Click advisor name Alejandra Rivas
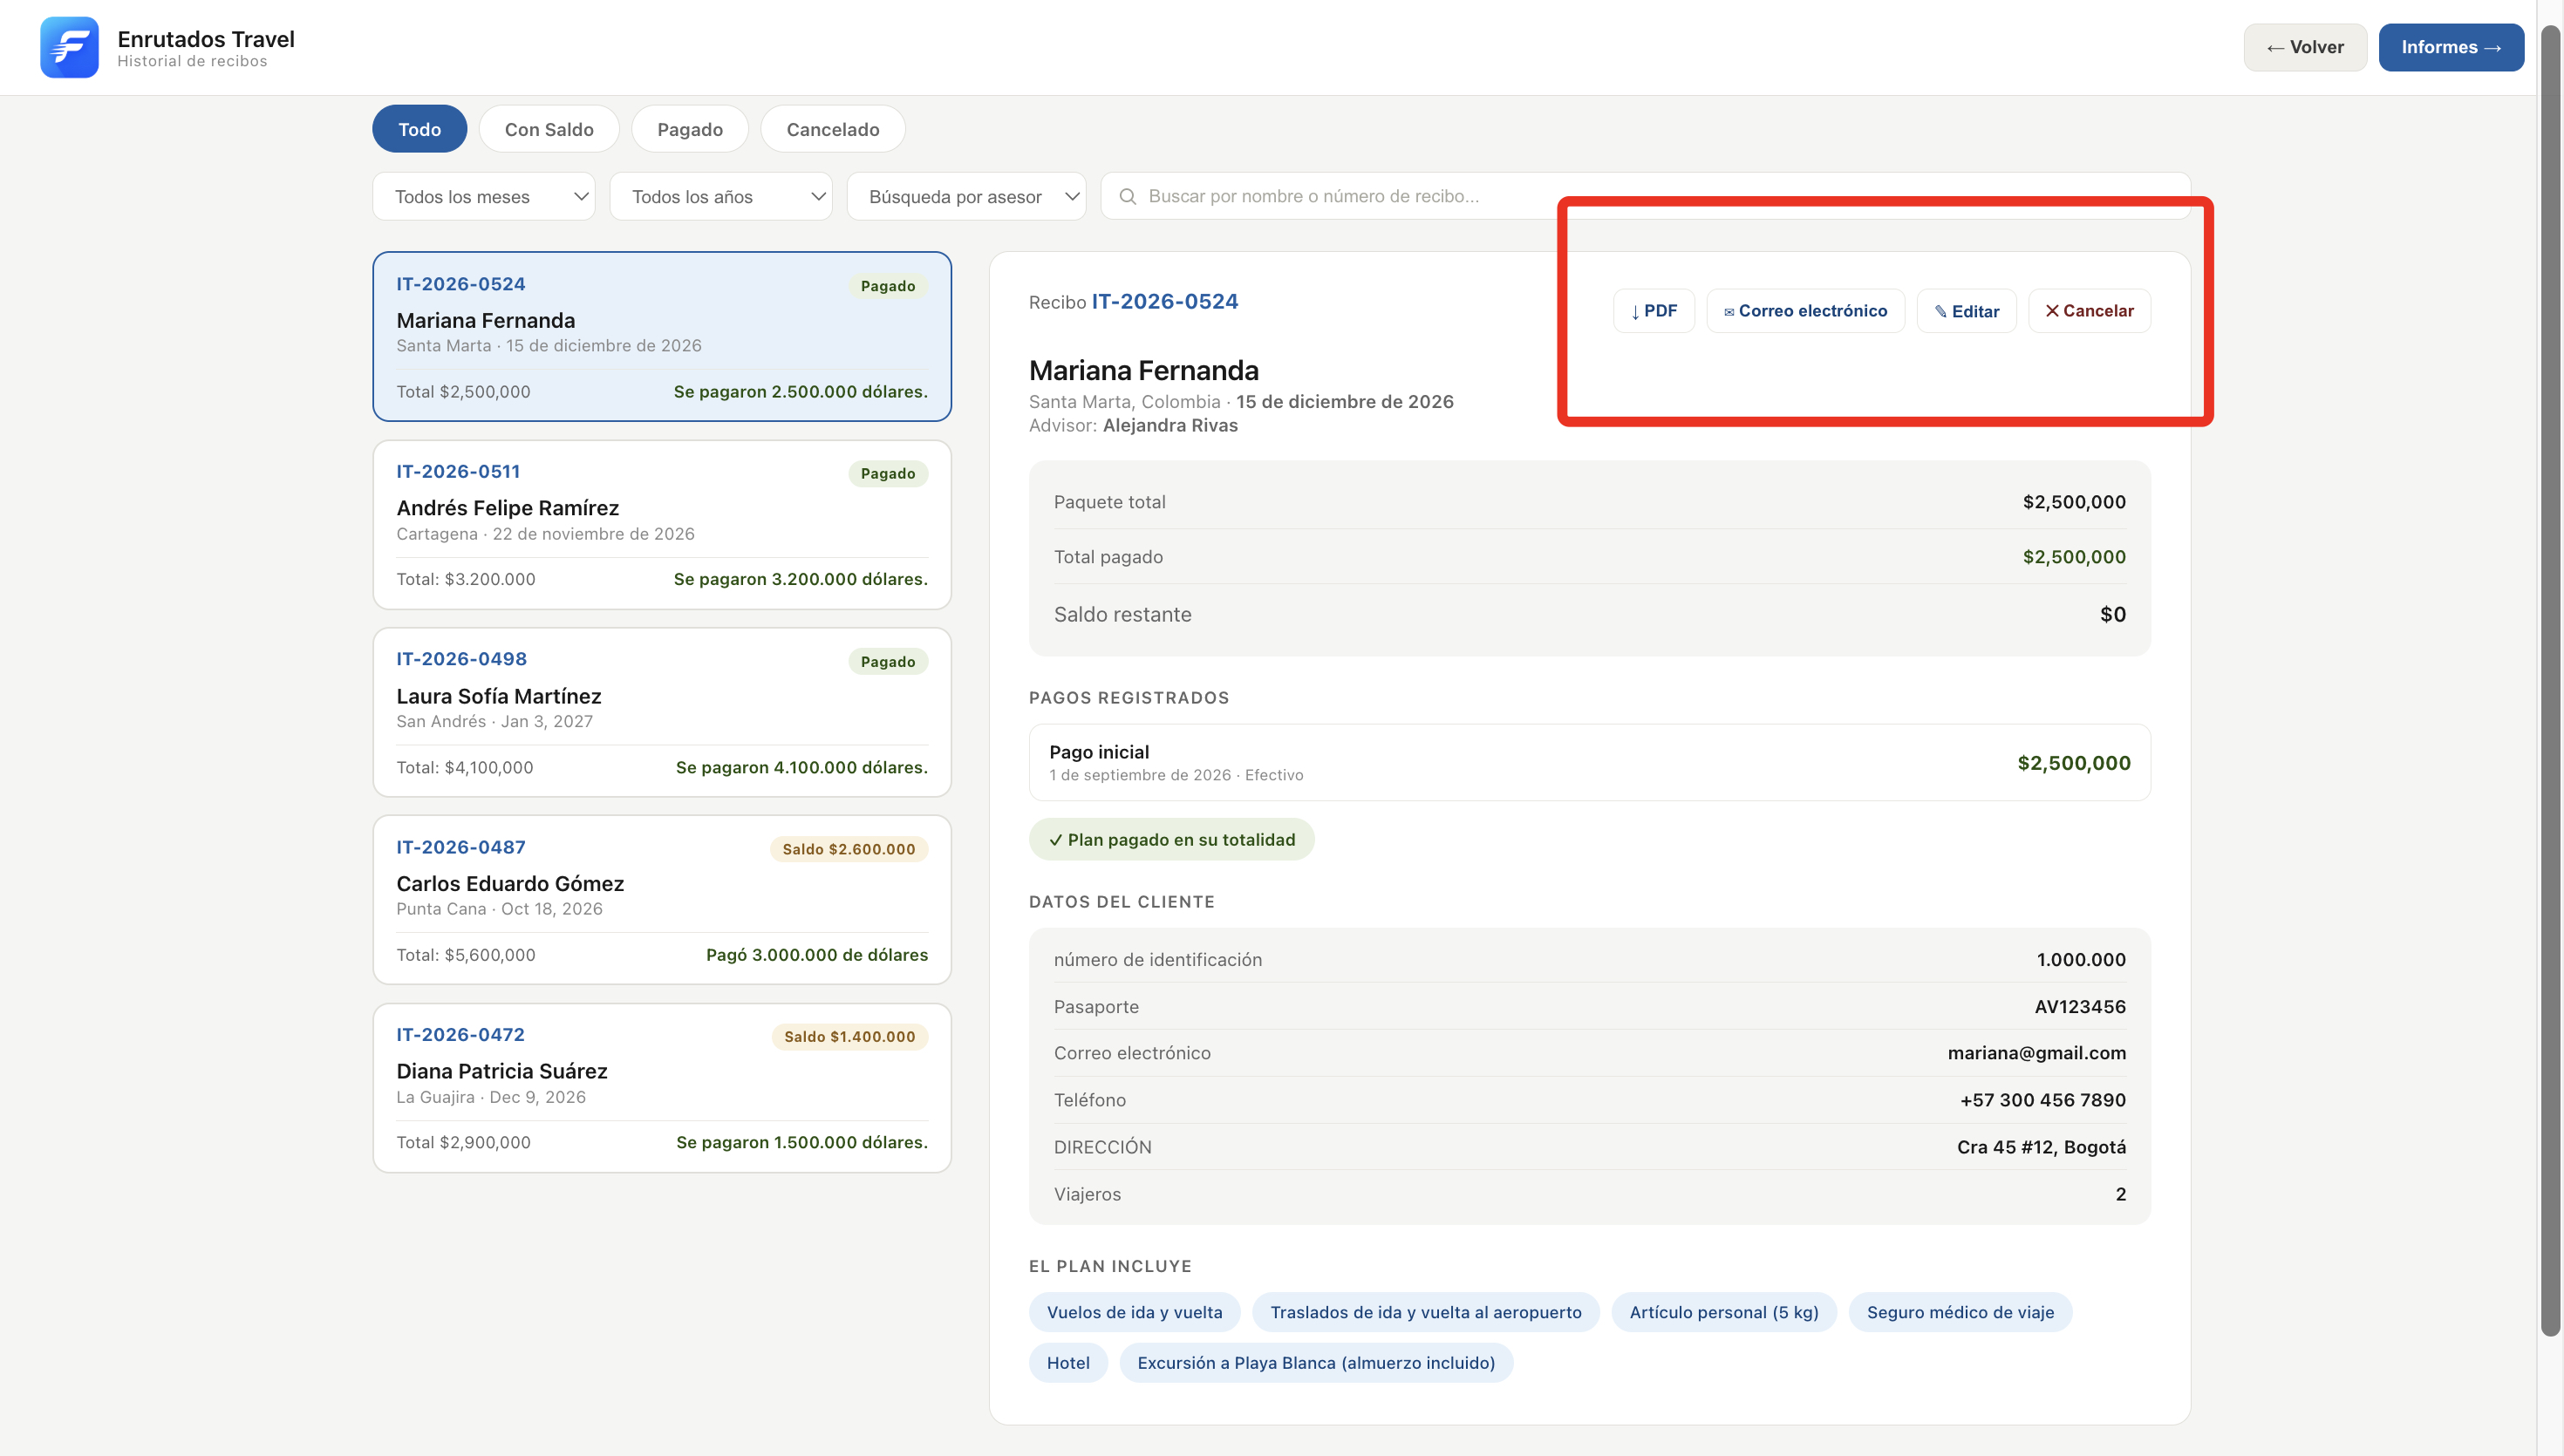This screenshot has height=1456, width=2564. tap(1170, 425)
